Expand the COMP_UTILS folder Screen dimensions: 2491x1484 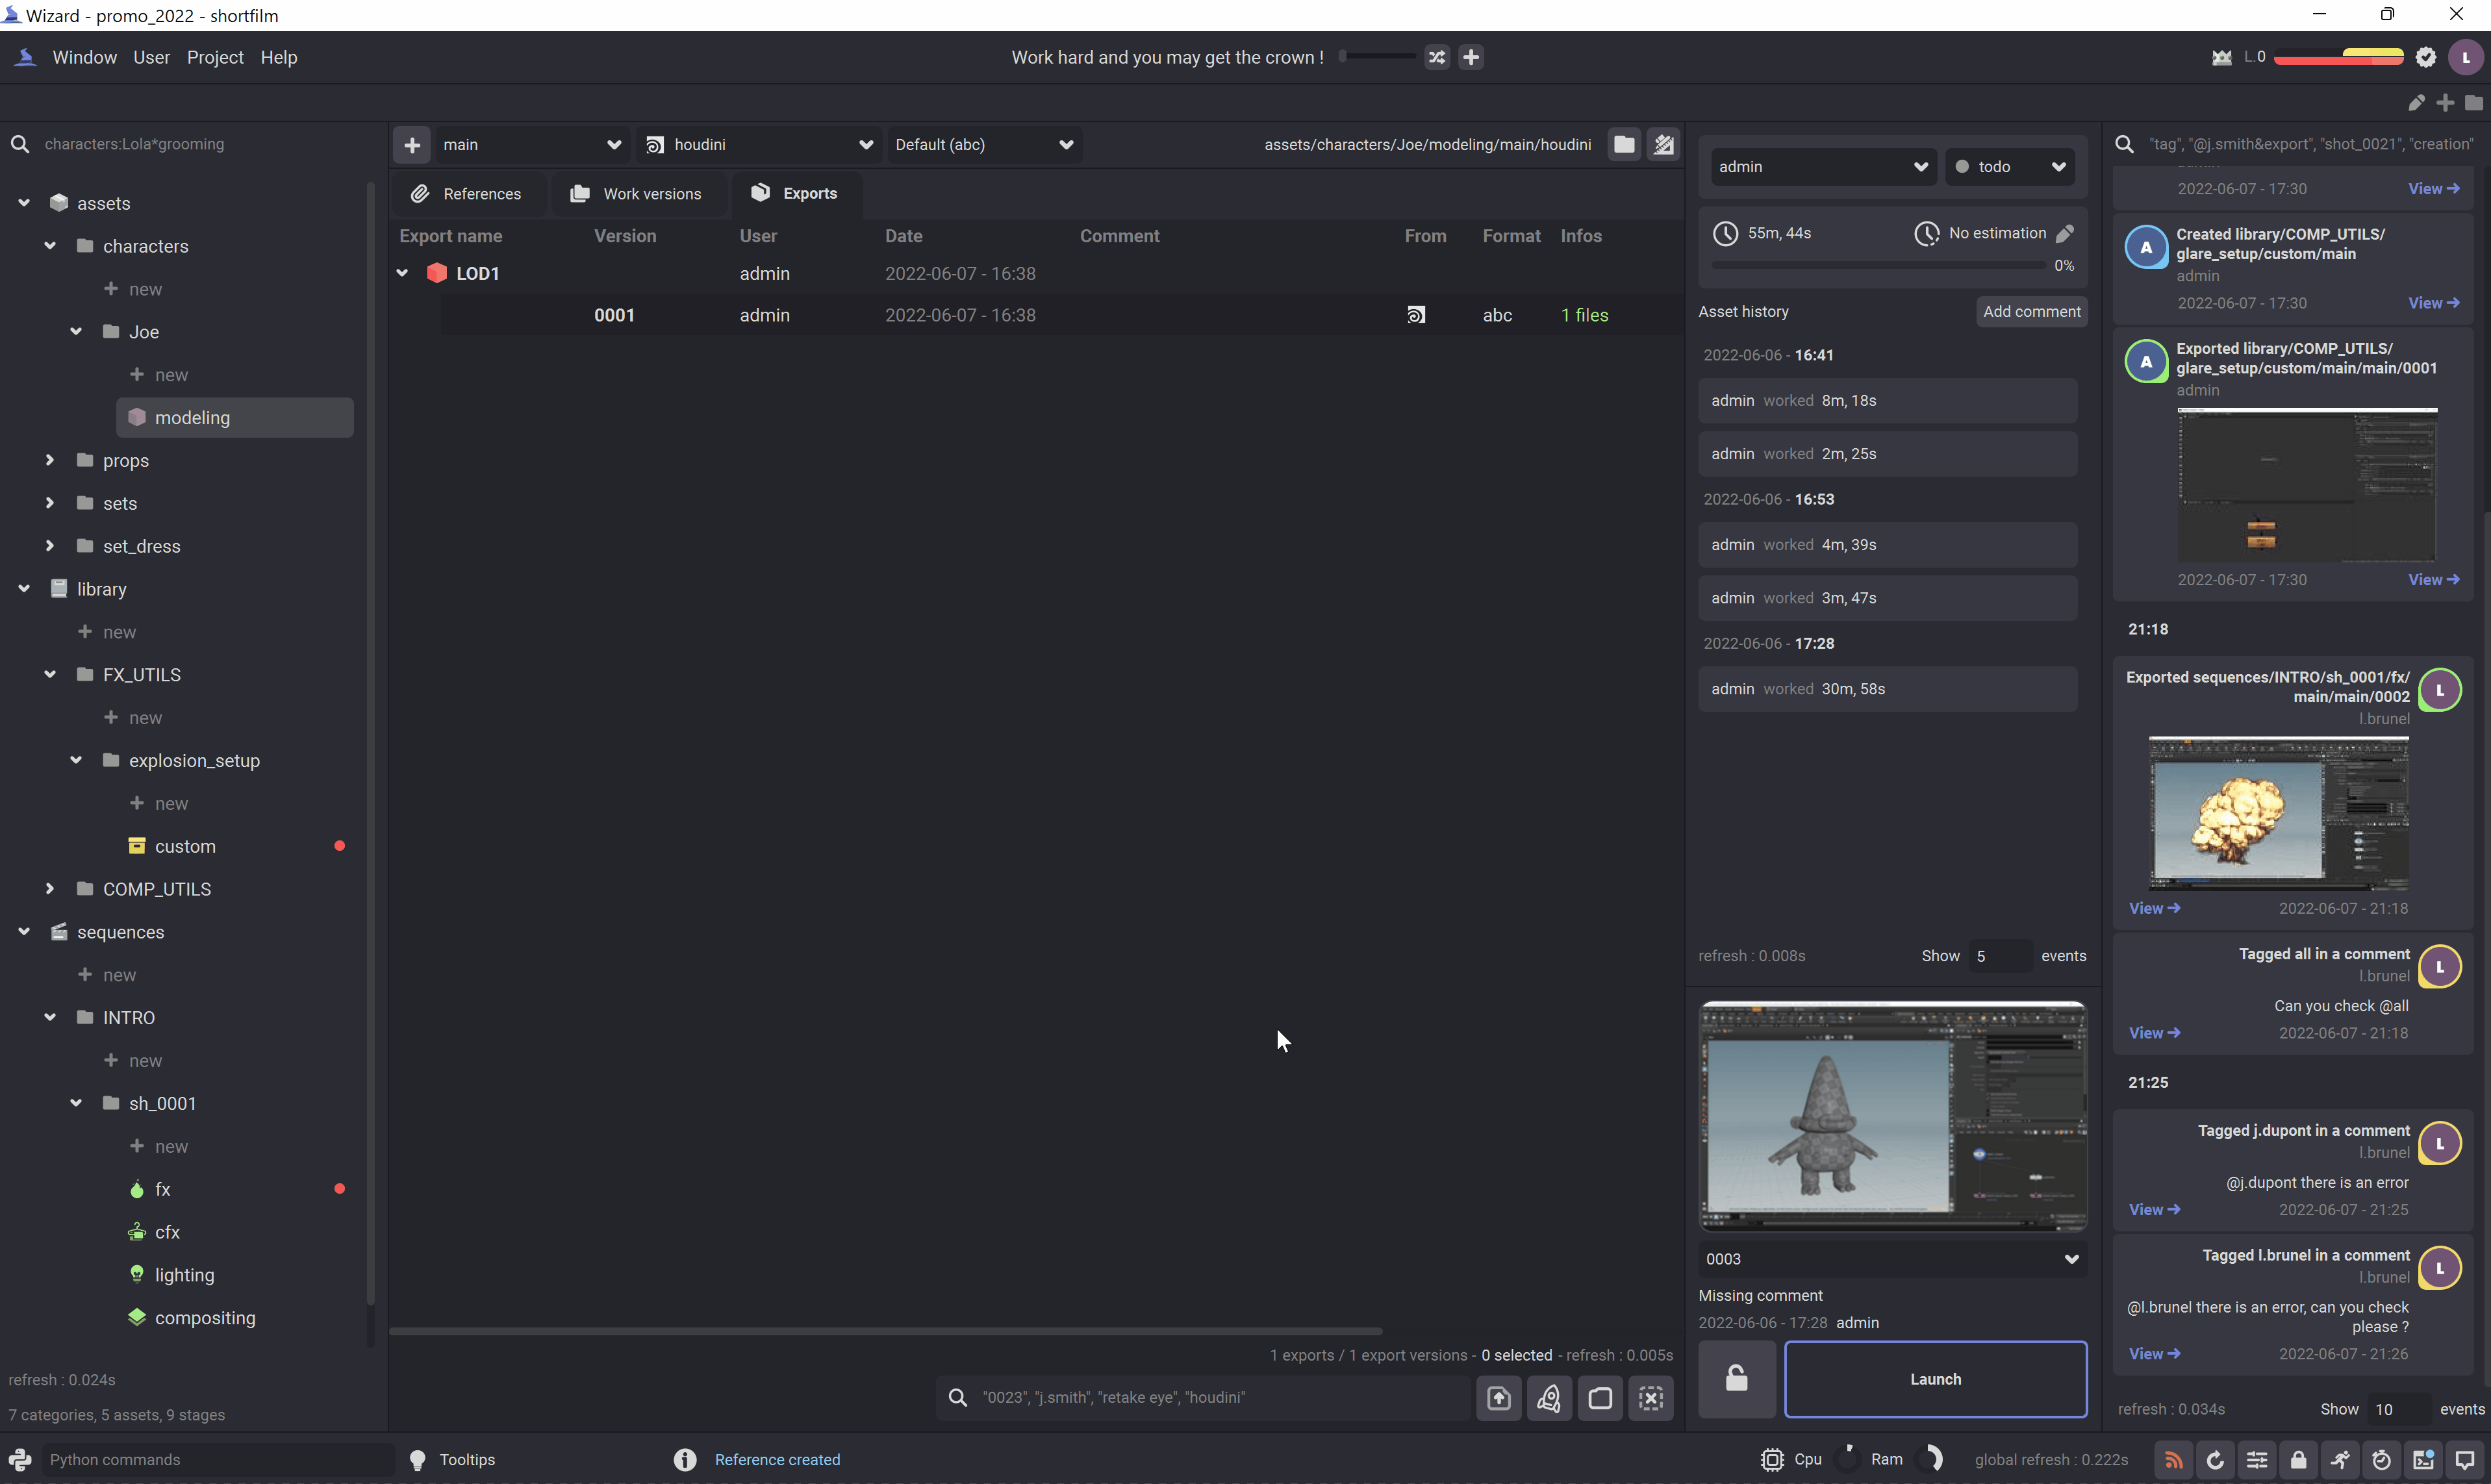pyautogui.click(x=49, y=888)
